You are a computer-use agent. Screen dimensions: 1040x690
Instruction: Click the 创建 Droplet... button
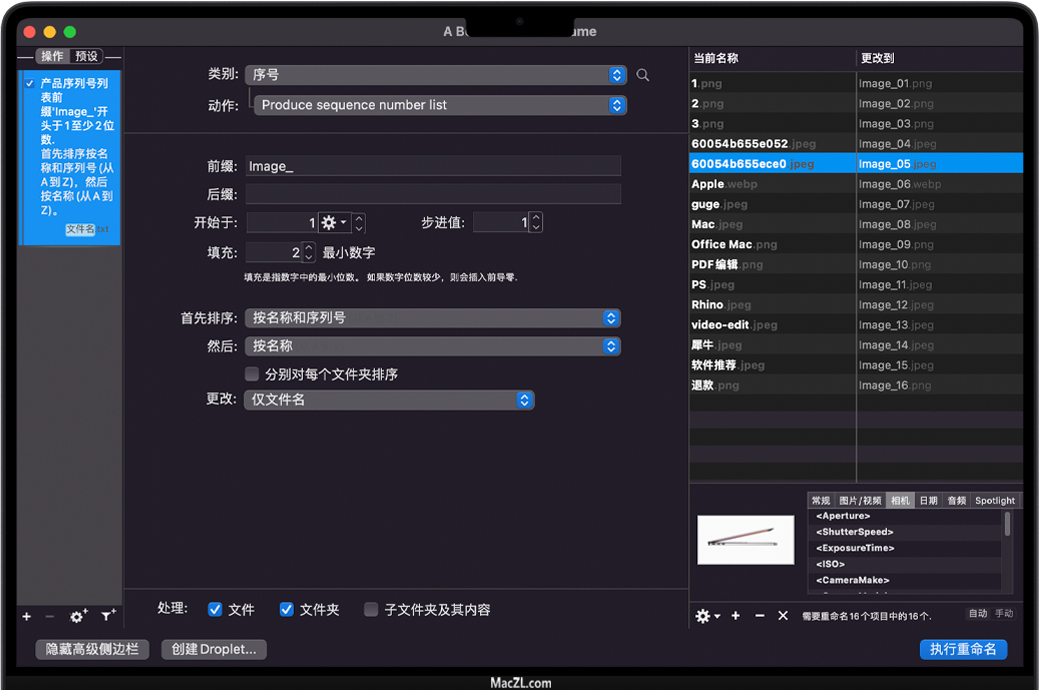pos(214,649)
